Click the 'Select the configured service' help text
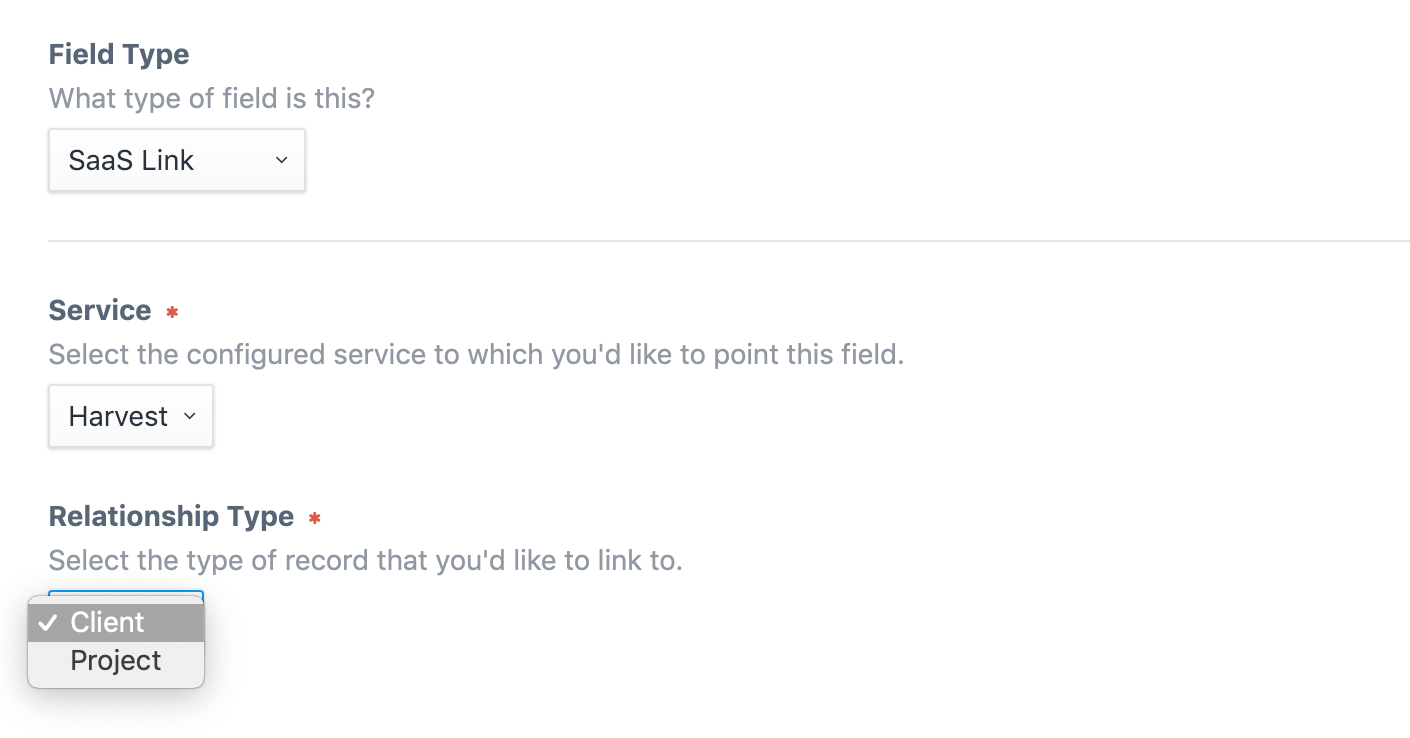Screen dimensions: 1410x738 pos(475,355)
